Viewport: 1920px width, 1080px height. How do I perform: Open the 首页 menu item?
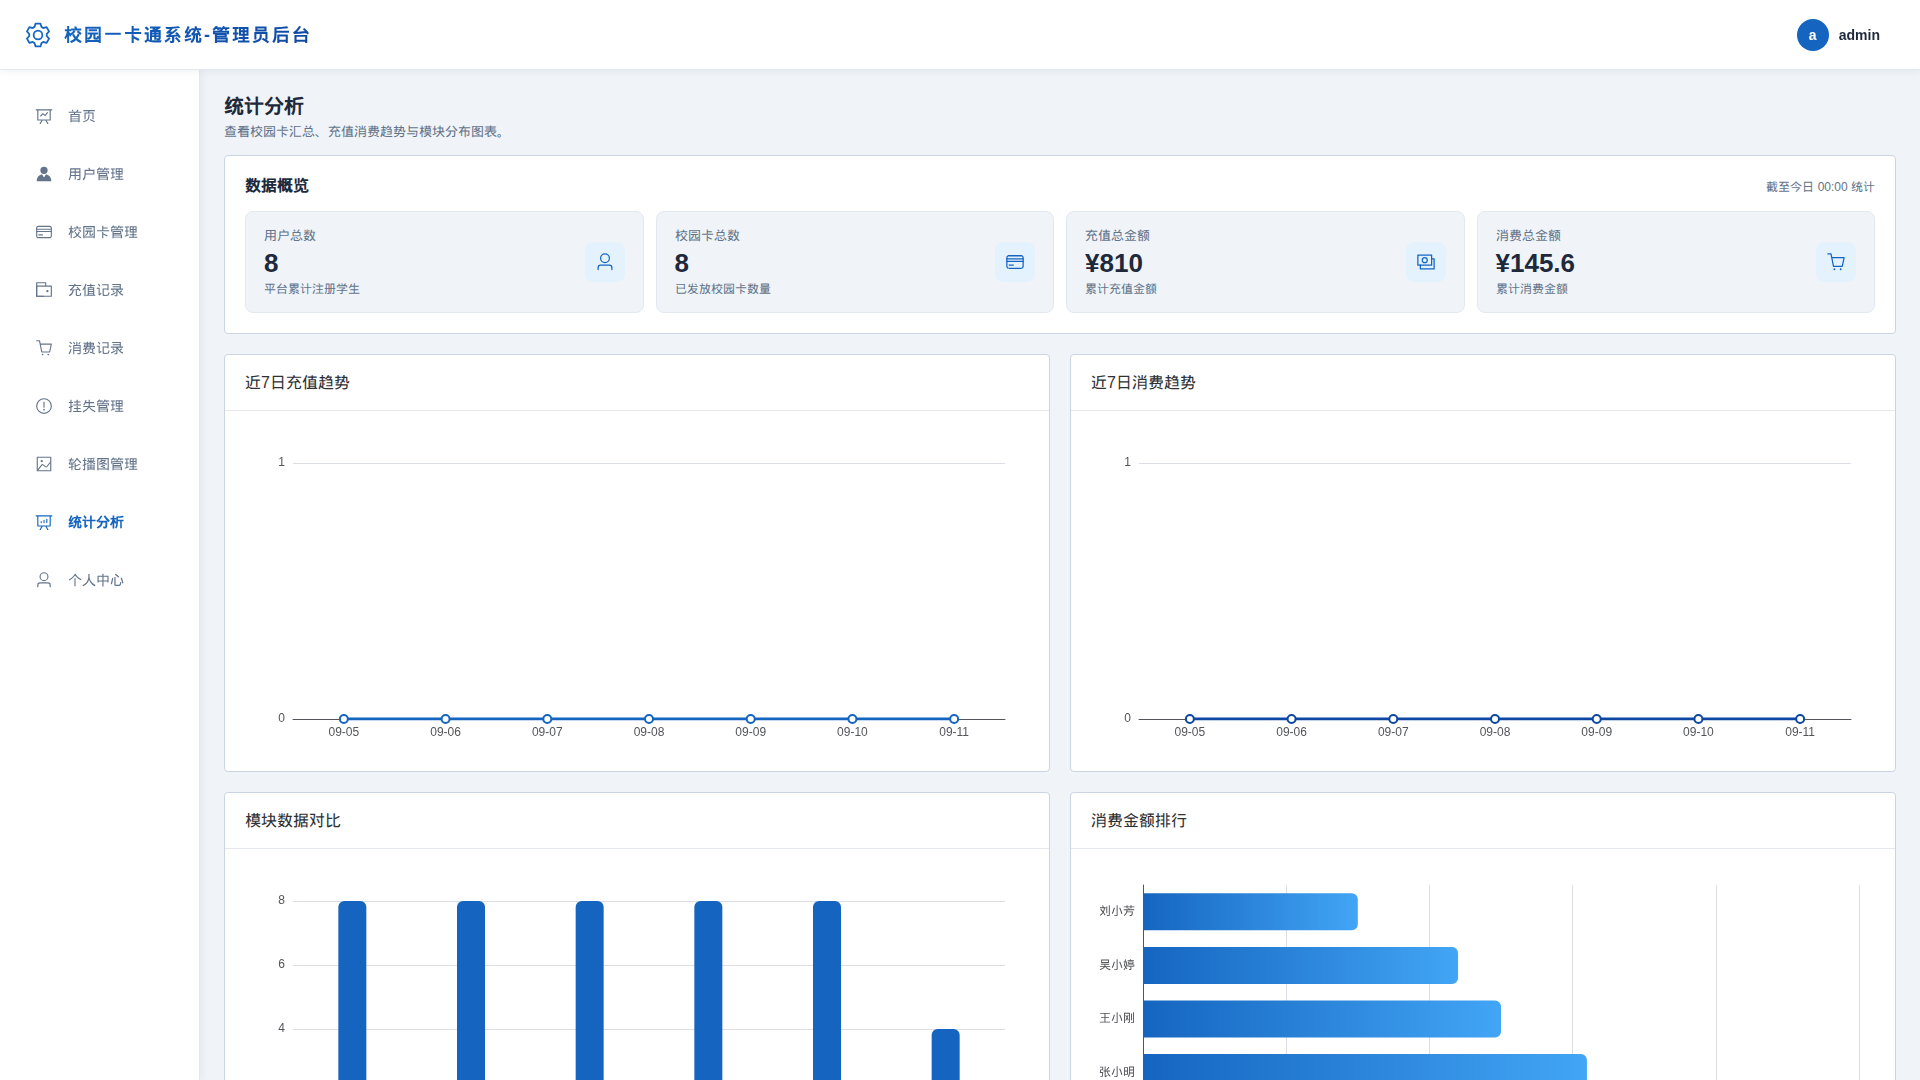(x=100, y=116)
